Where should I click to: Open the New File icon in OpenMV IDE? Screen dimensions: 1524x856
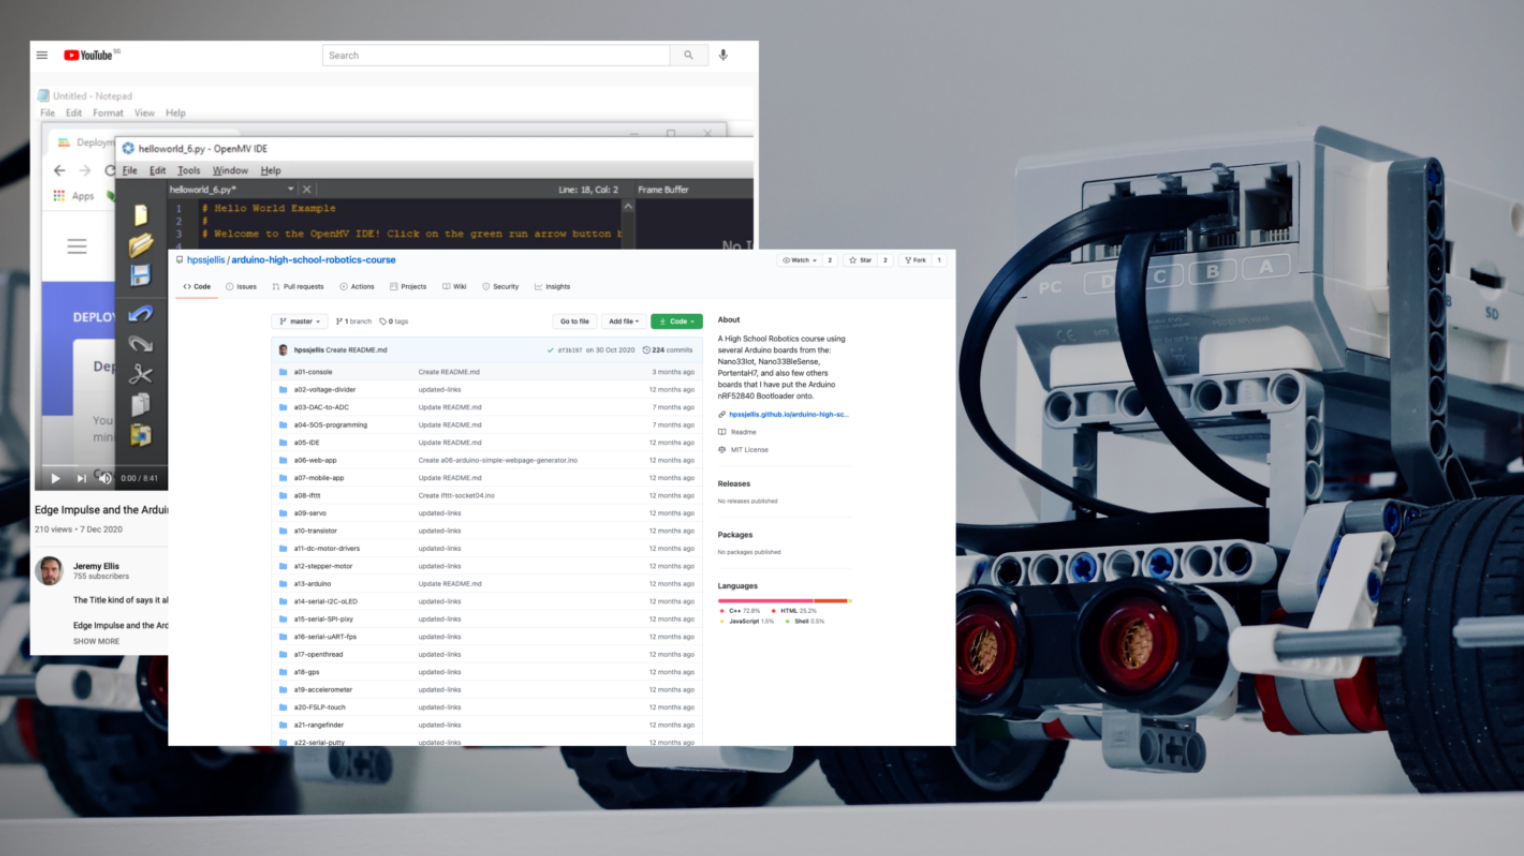(x=141, y=215)
